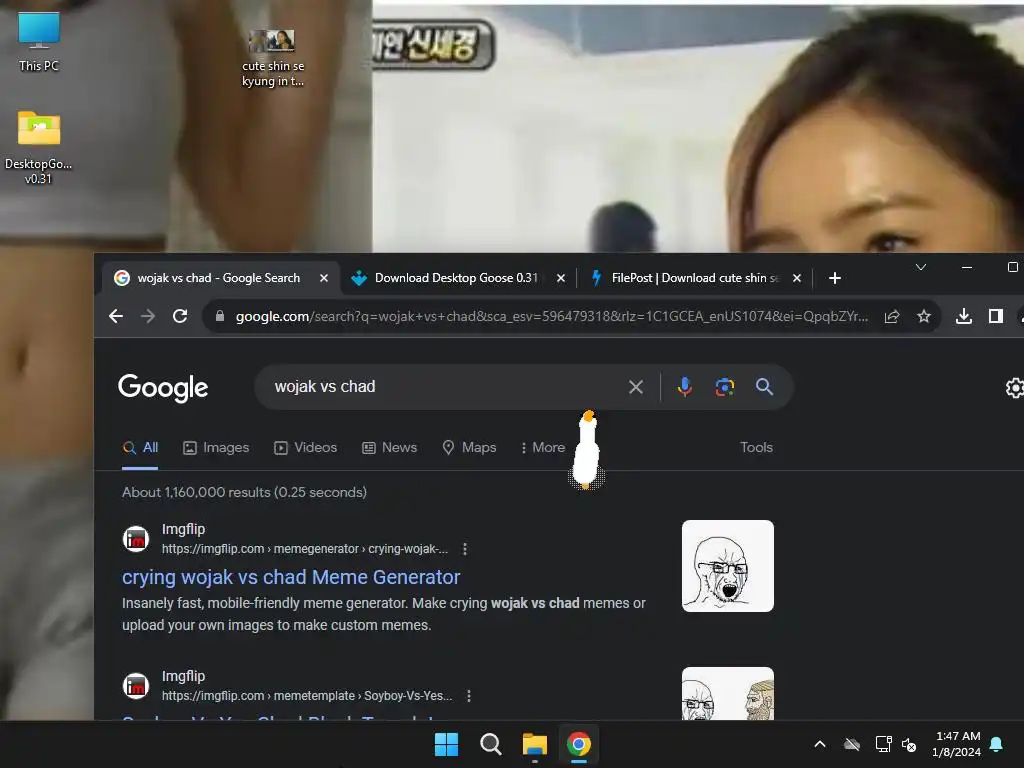Screen dimensions: 1024x768
Task: Click the Google logo
Action: (x=163, y=388)
